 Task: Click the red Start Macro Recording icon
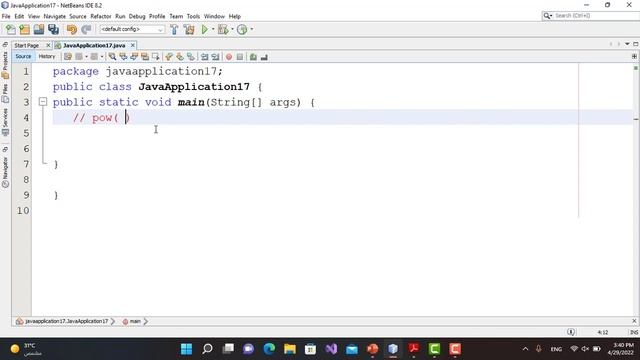tap(229, 57)
